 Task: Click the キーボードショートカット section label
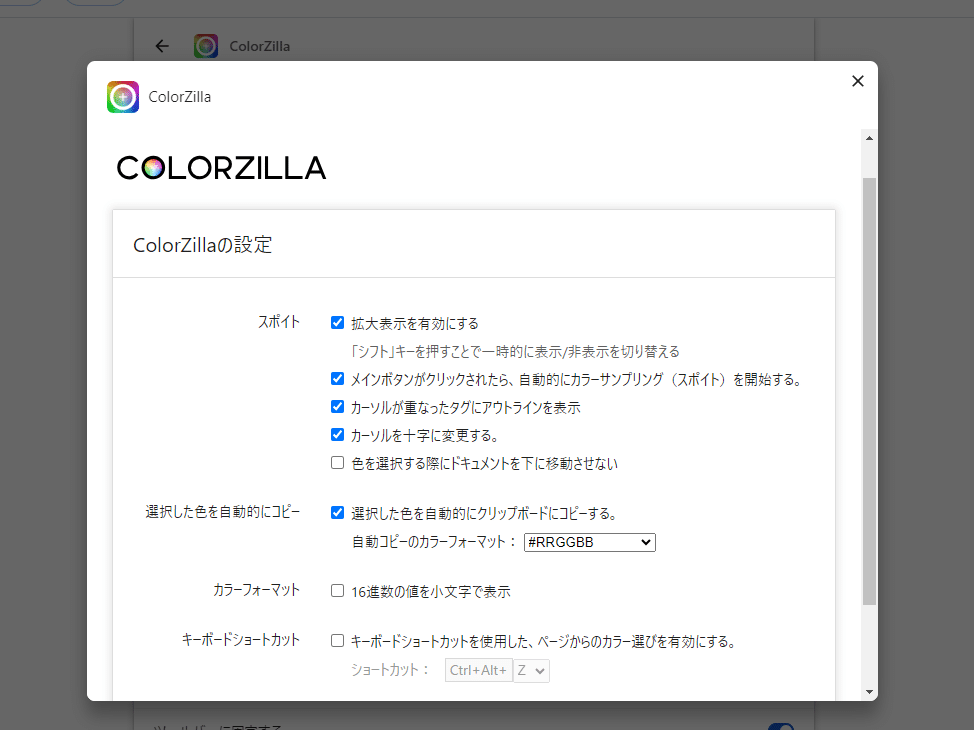click(240, 640)
